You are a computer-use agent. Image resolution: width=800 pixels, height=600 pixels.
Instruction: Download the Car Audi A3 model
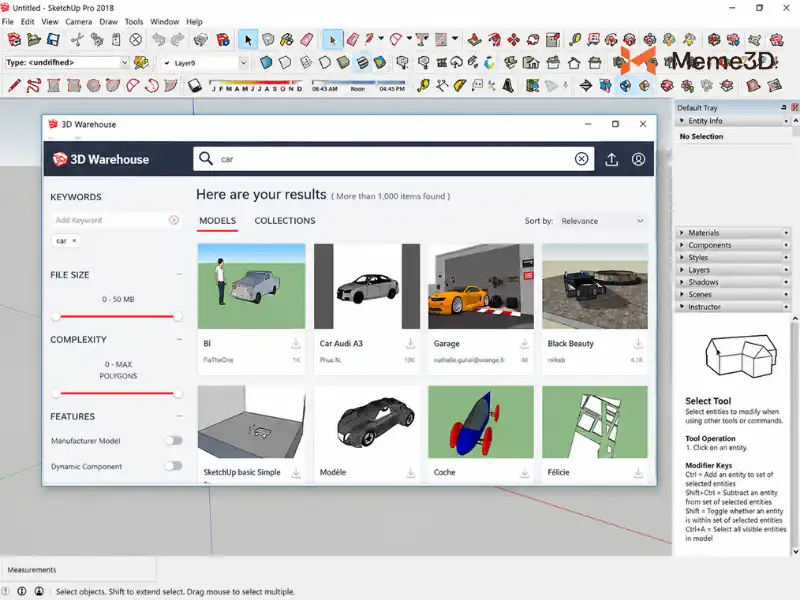[410, 344]
